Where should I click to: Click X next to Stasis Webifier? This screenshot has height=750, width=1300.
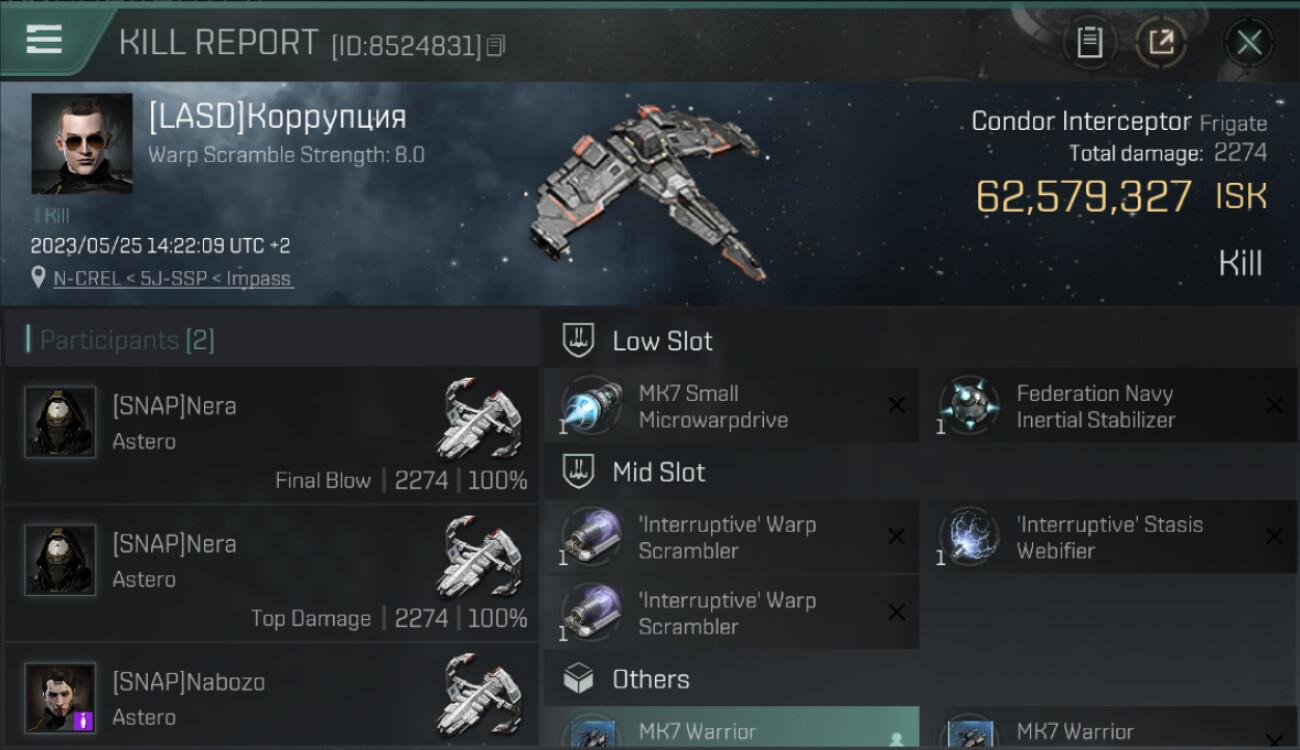coord(1274,536)
